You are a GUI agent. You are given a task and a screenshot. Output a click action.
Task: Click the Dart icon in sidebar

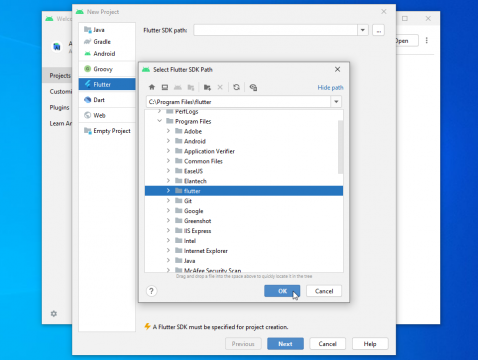pyautogui.click(x=88, y=100)
